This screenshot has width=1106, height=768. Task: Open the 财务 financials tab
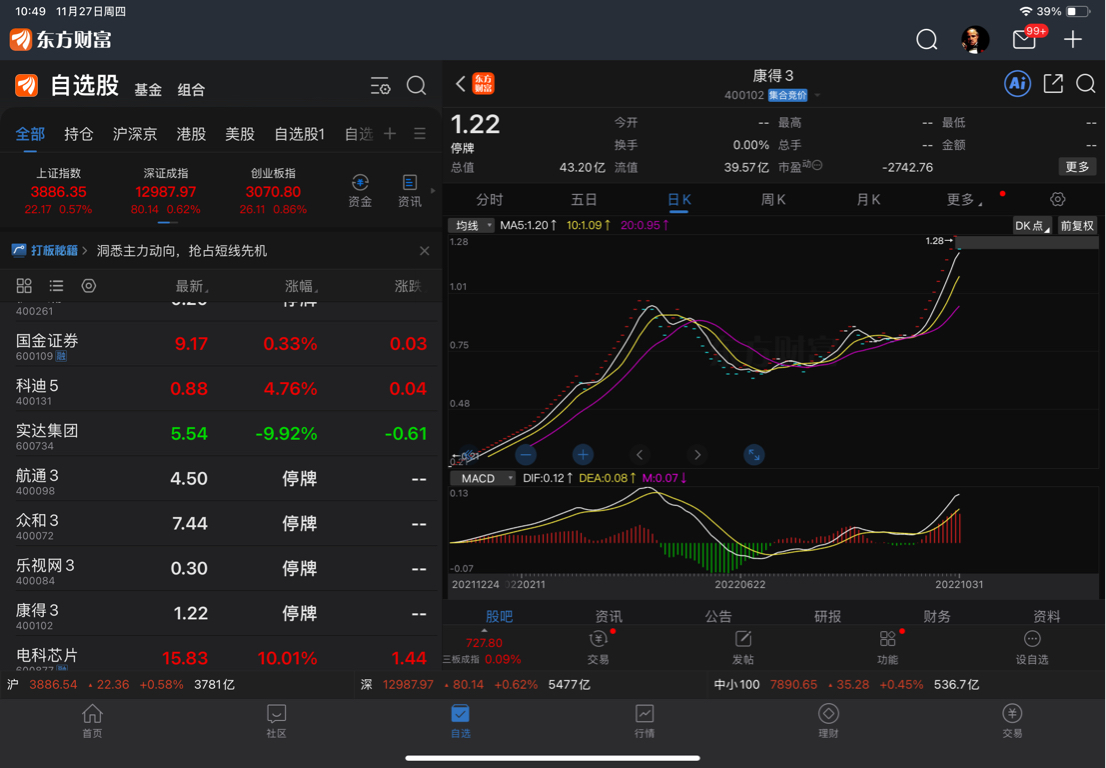[x=937, y=616]
